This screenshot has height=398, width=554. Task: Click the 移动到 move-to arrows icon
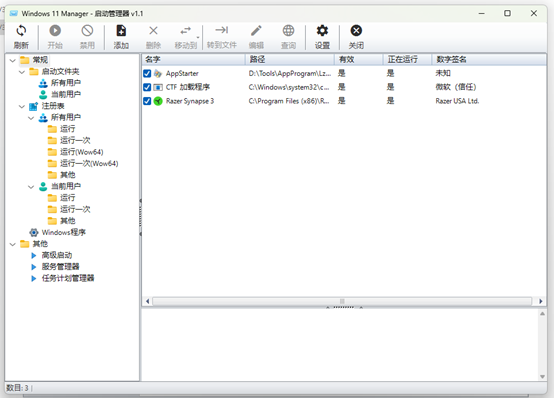[x=185, y=31]
